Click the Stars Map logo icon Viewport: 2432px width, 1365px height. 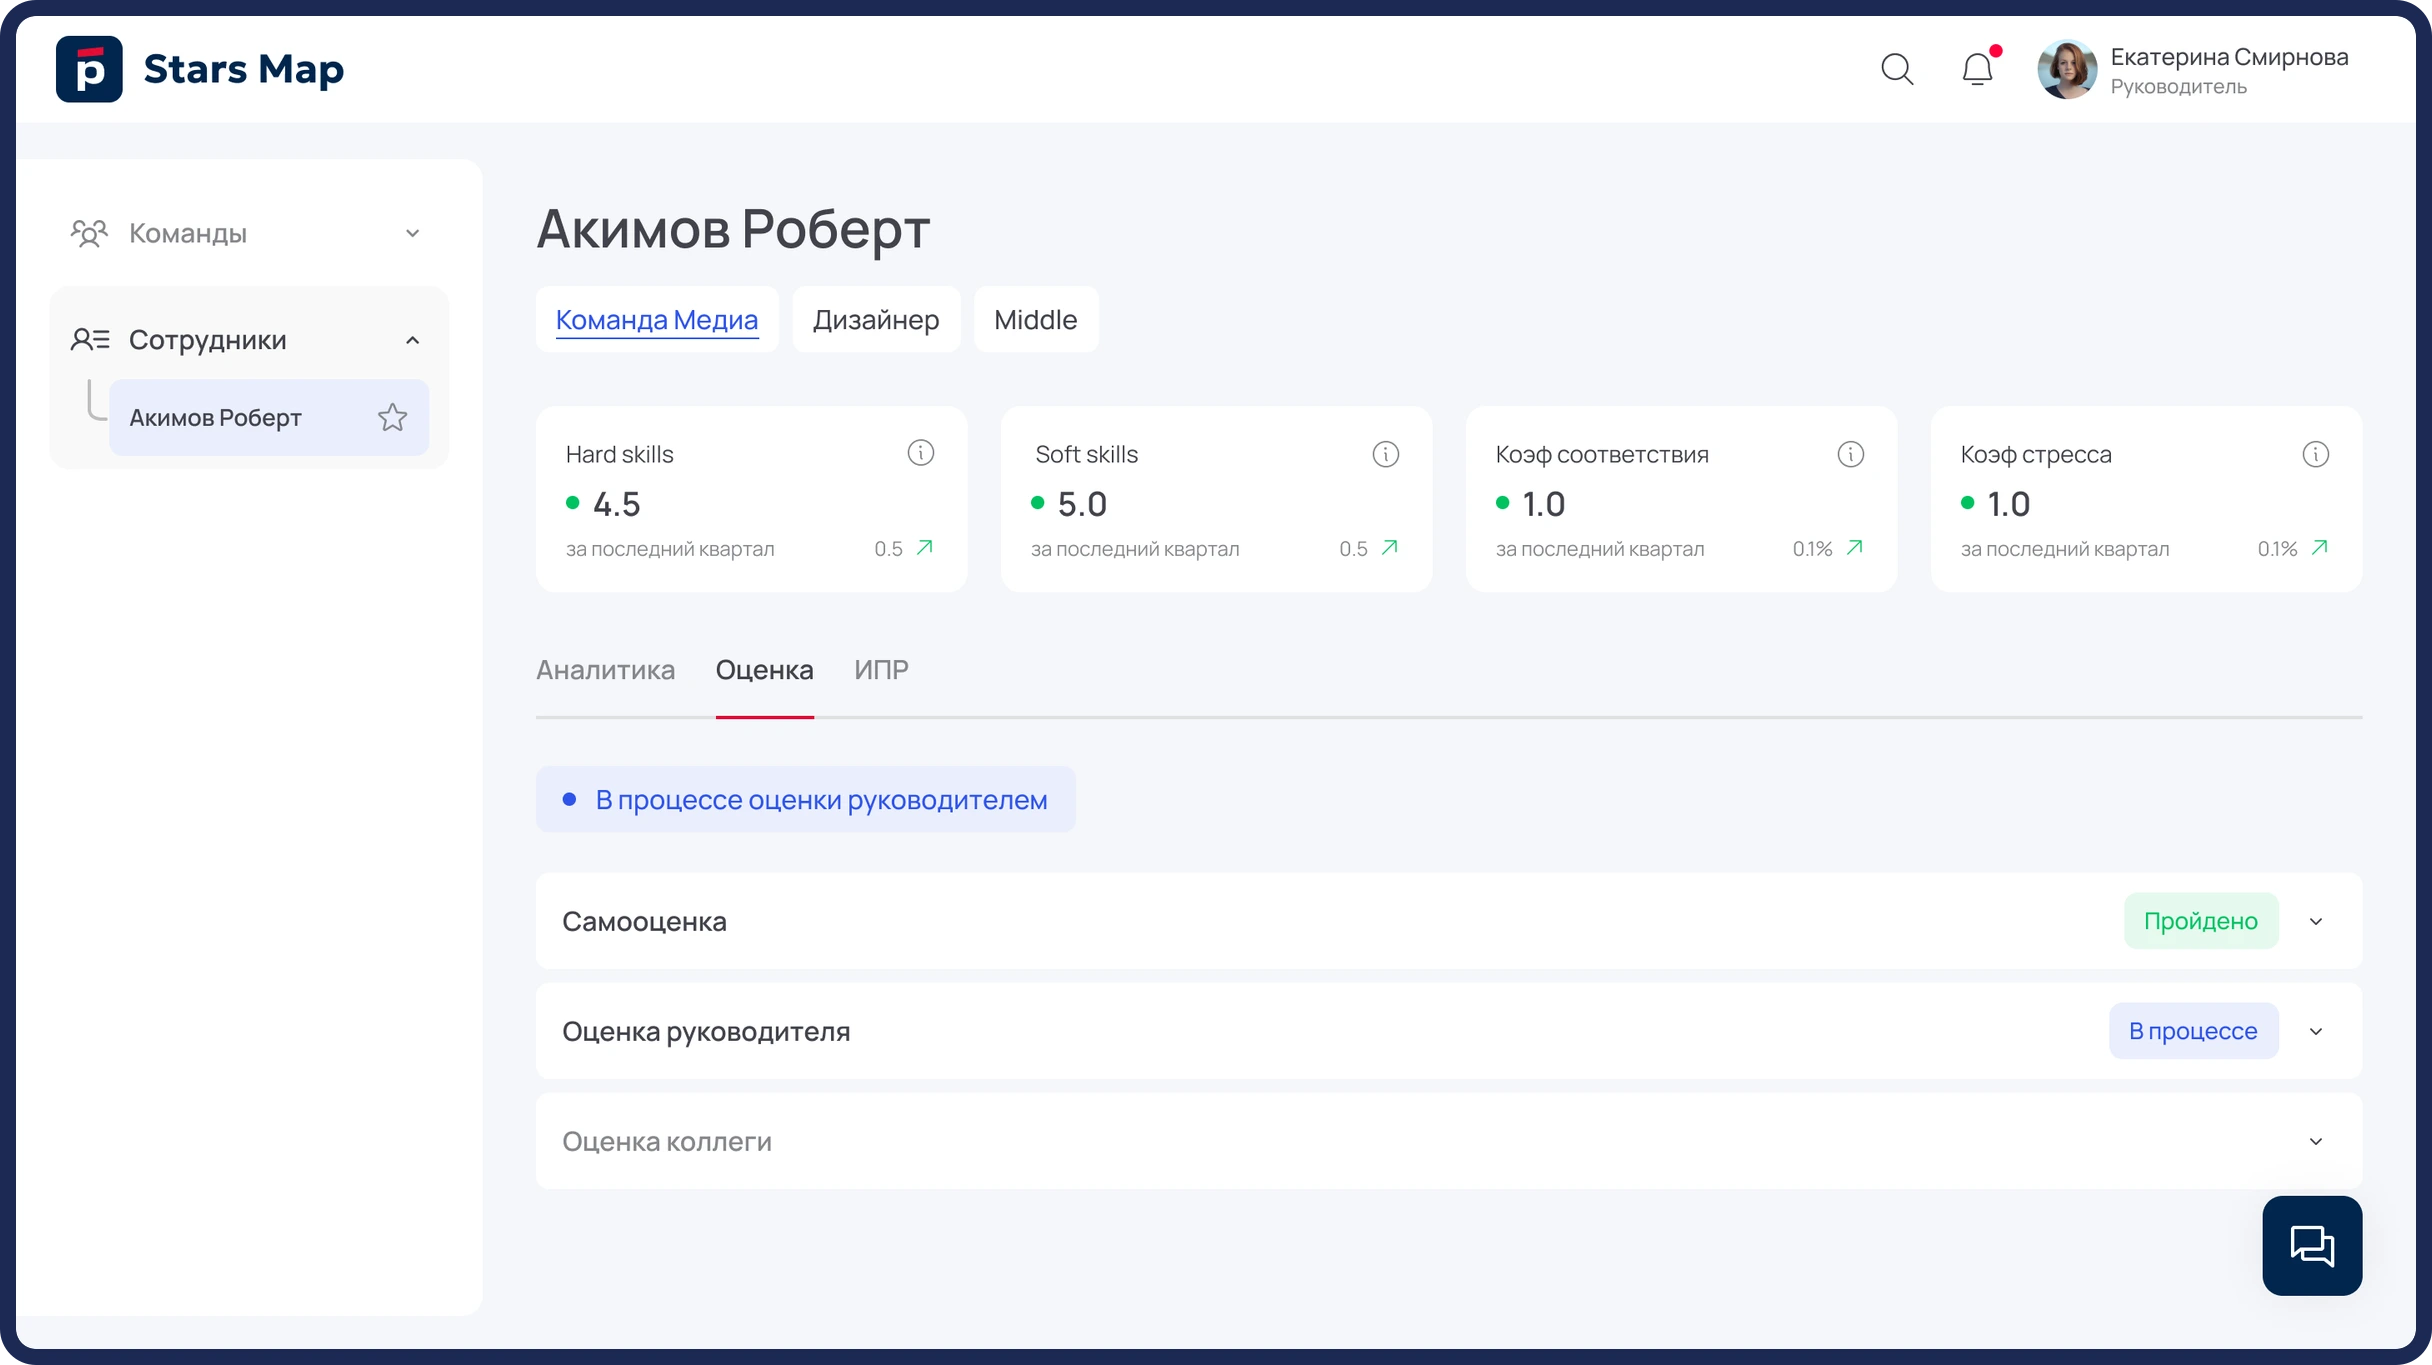89,69
